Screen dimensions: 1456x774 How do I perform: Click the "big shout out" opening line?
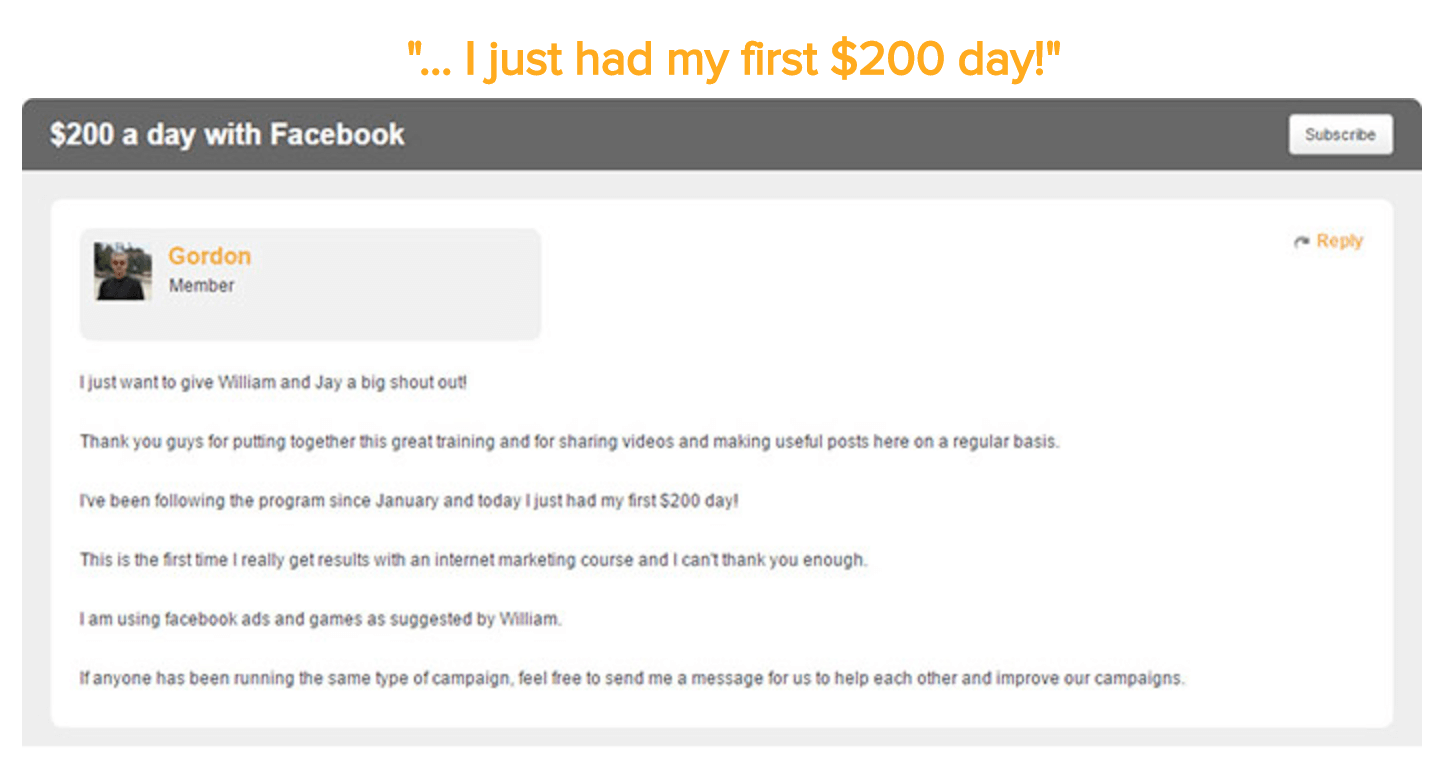point(273,383)
